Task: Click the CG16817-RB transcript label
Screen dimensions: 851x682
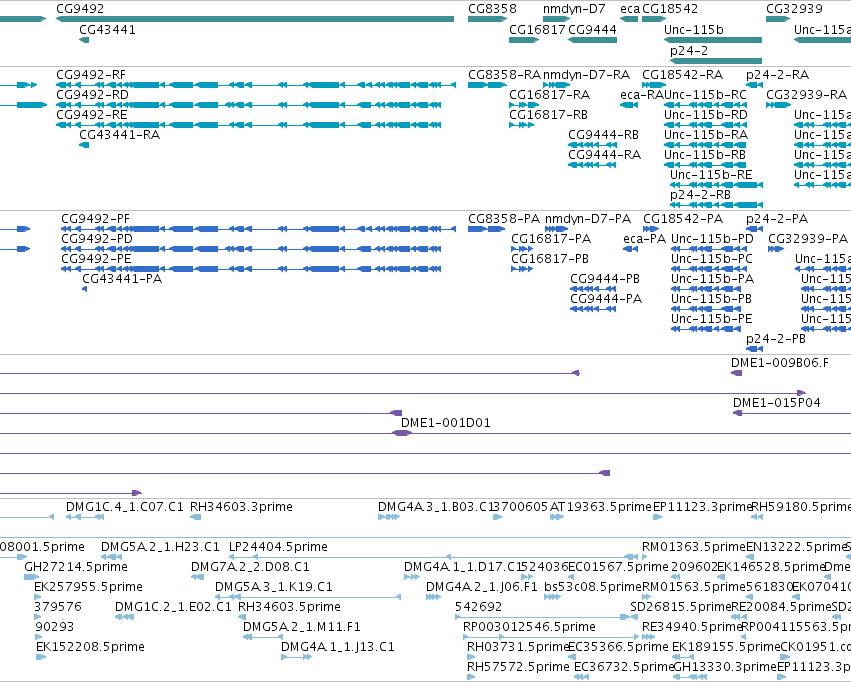Action: (548, 114)
